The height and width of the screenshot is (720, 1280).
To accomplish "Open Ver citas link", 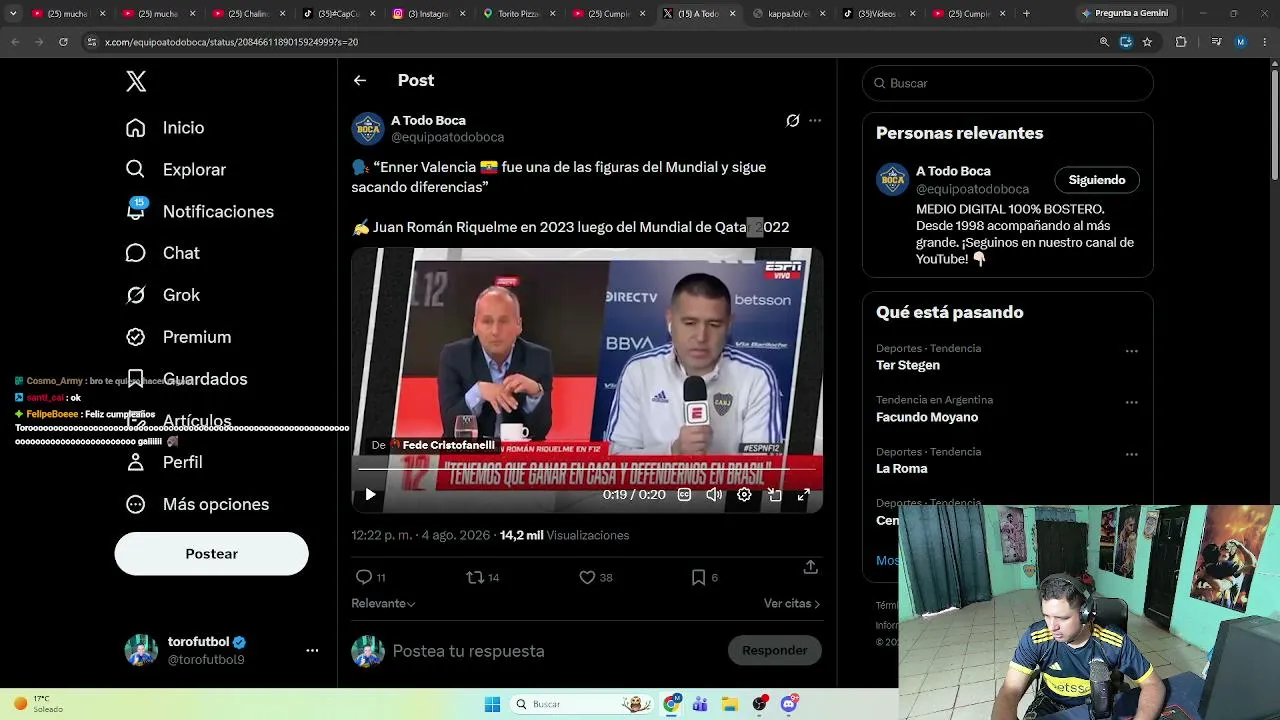I will coord(792,603).
